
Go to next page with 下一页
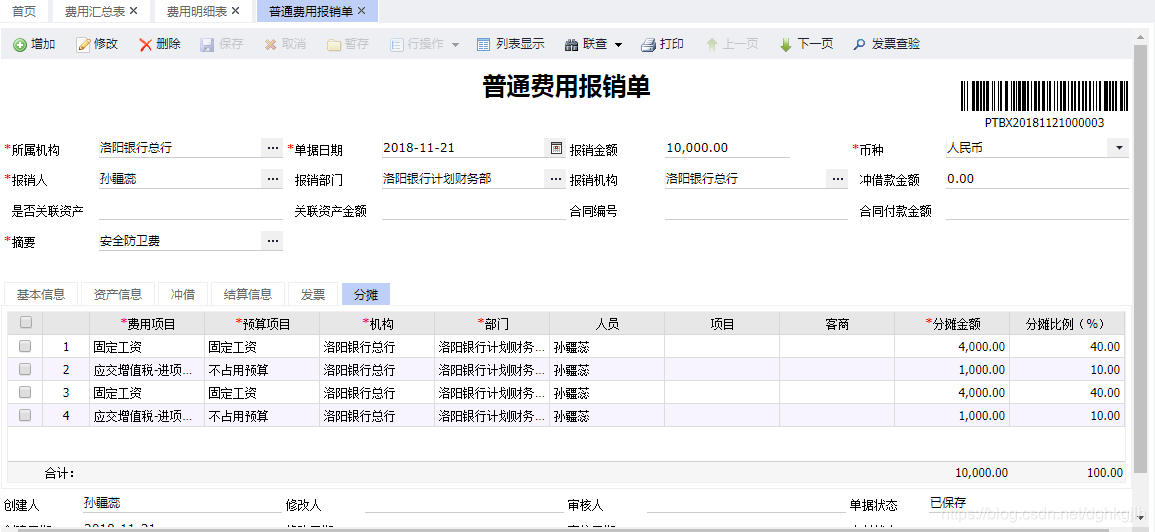807,44
